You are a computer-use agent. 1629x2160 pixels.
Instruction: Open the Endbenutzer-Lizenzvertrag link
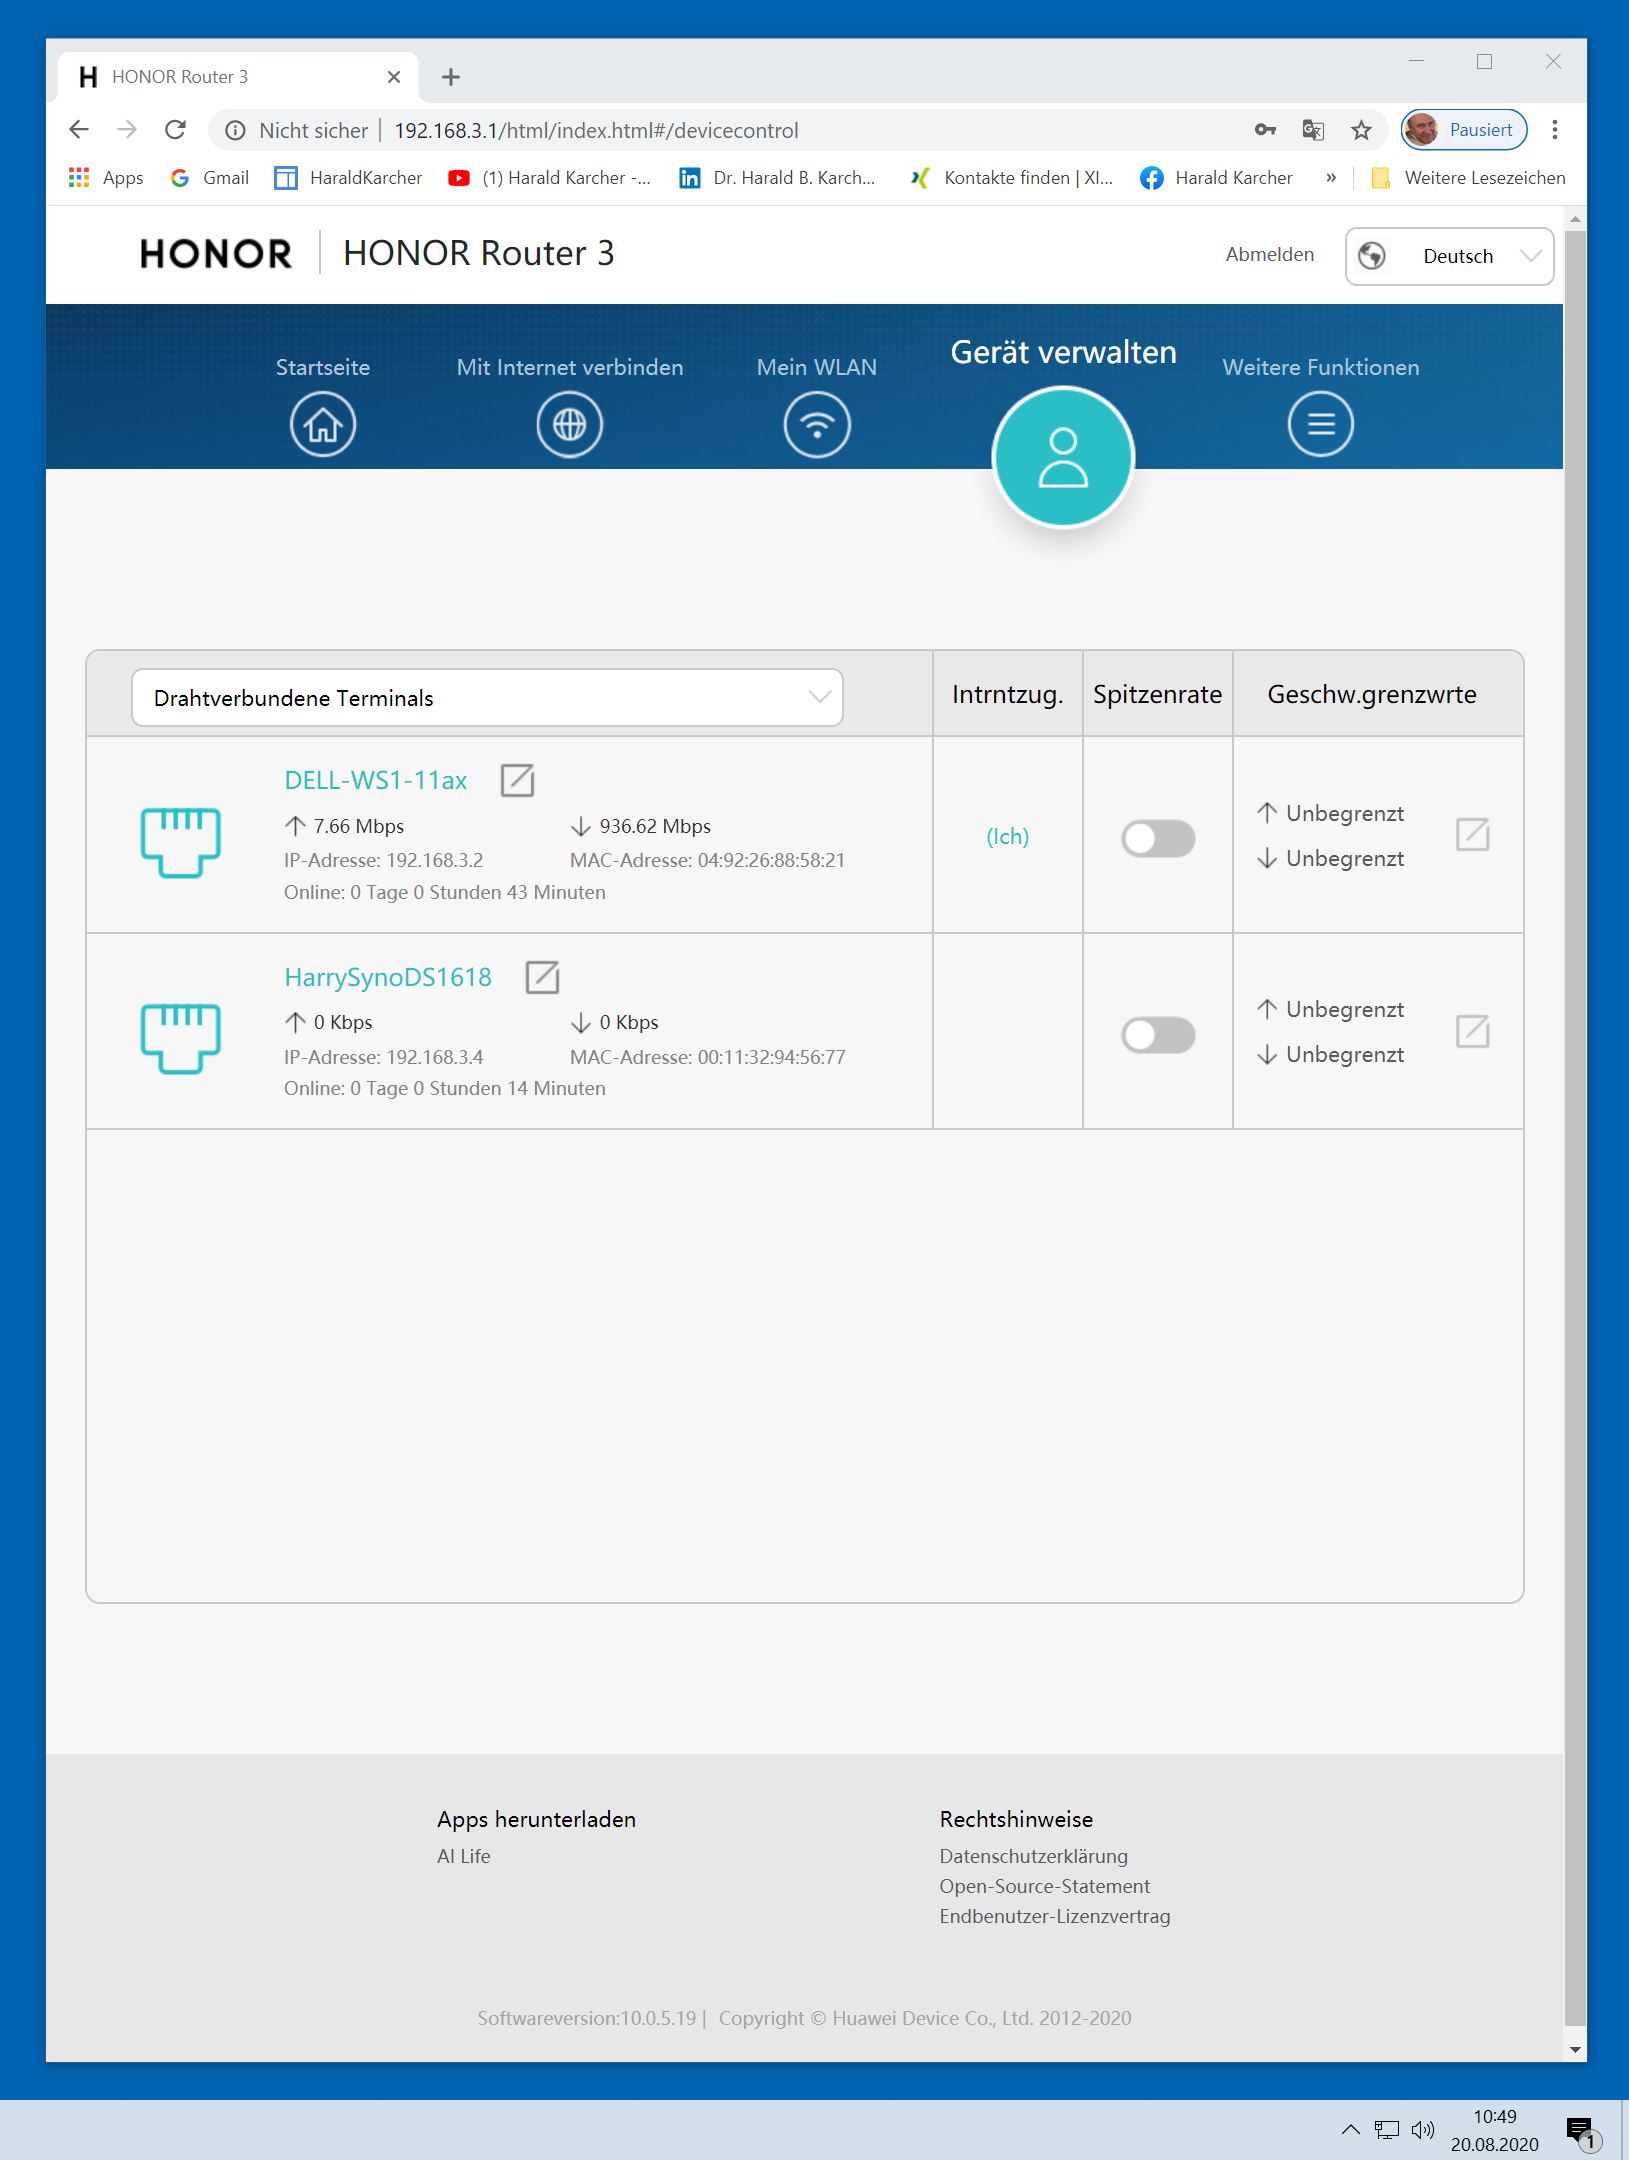click(x=1055, y=1916)
